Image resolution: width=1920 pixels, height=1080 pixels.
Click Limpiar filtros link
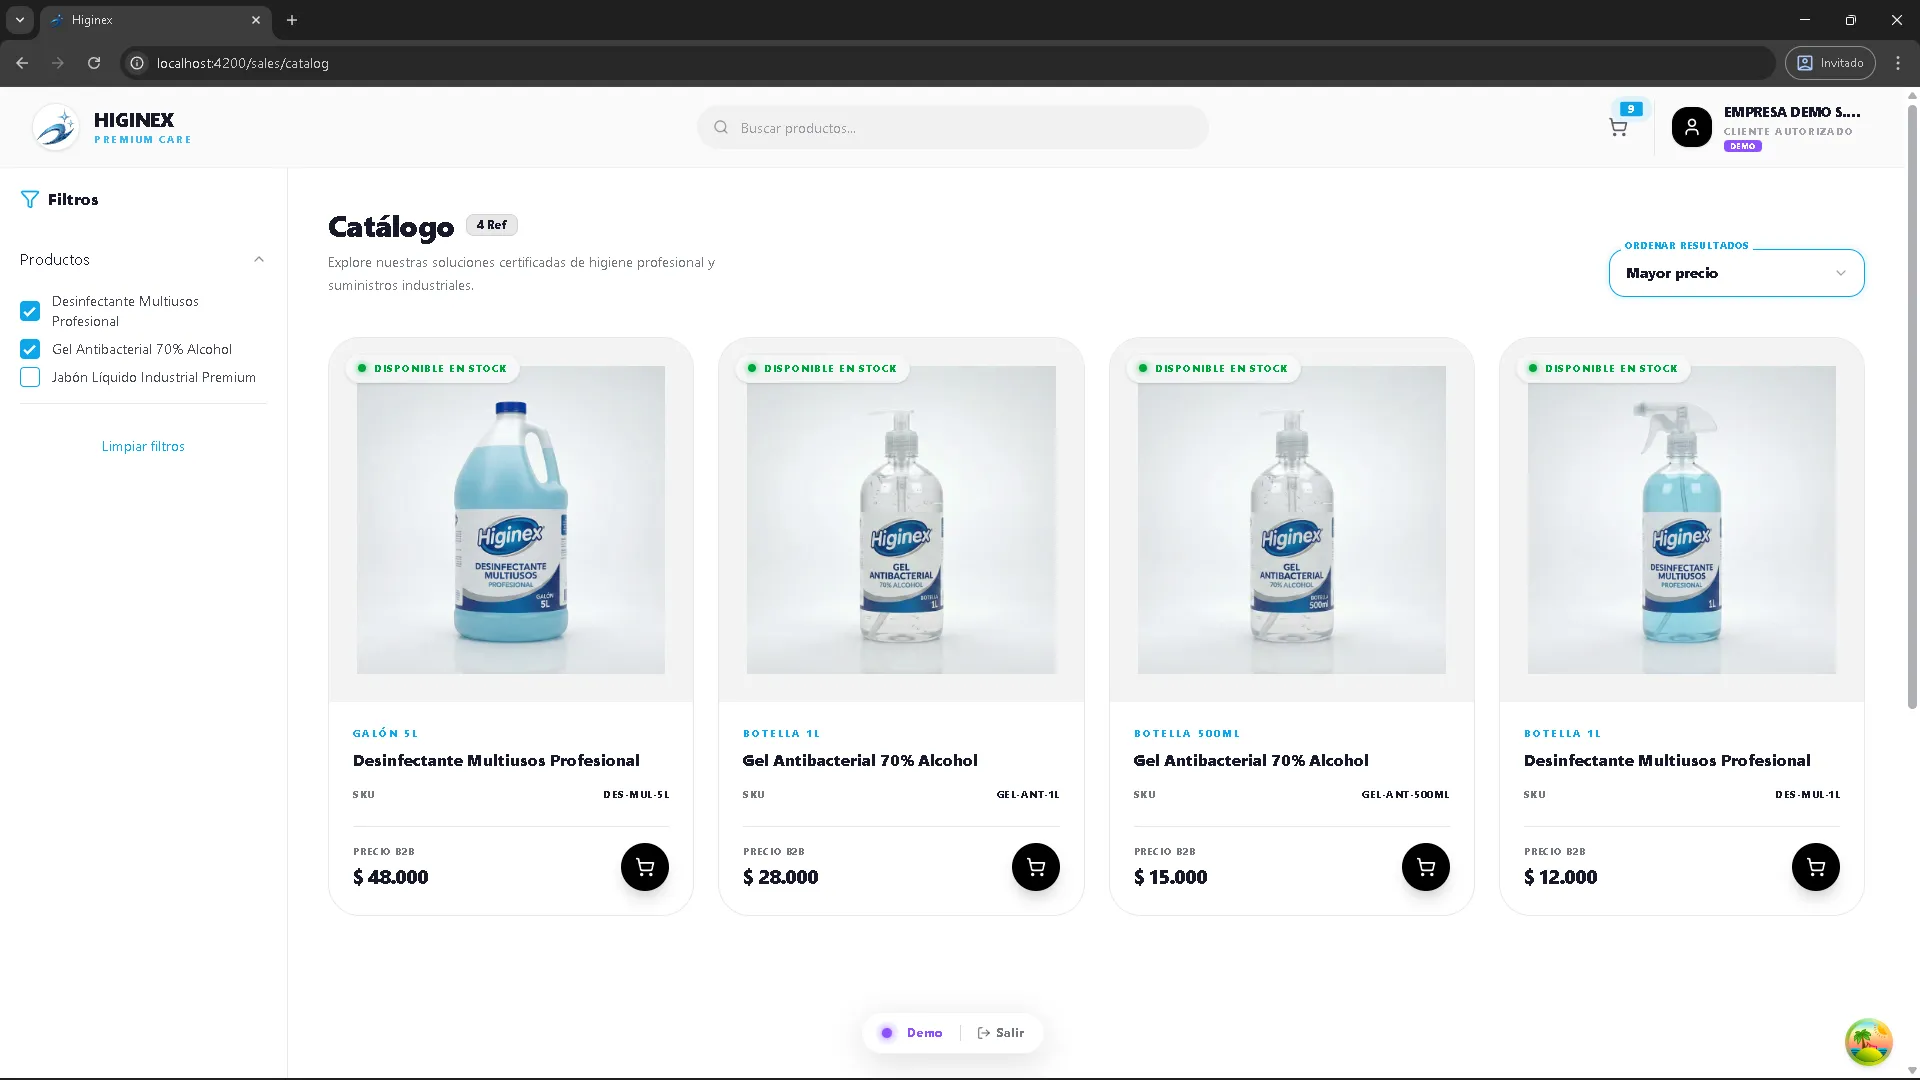click(142, 446)
